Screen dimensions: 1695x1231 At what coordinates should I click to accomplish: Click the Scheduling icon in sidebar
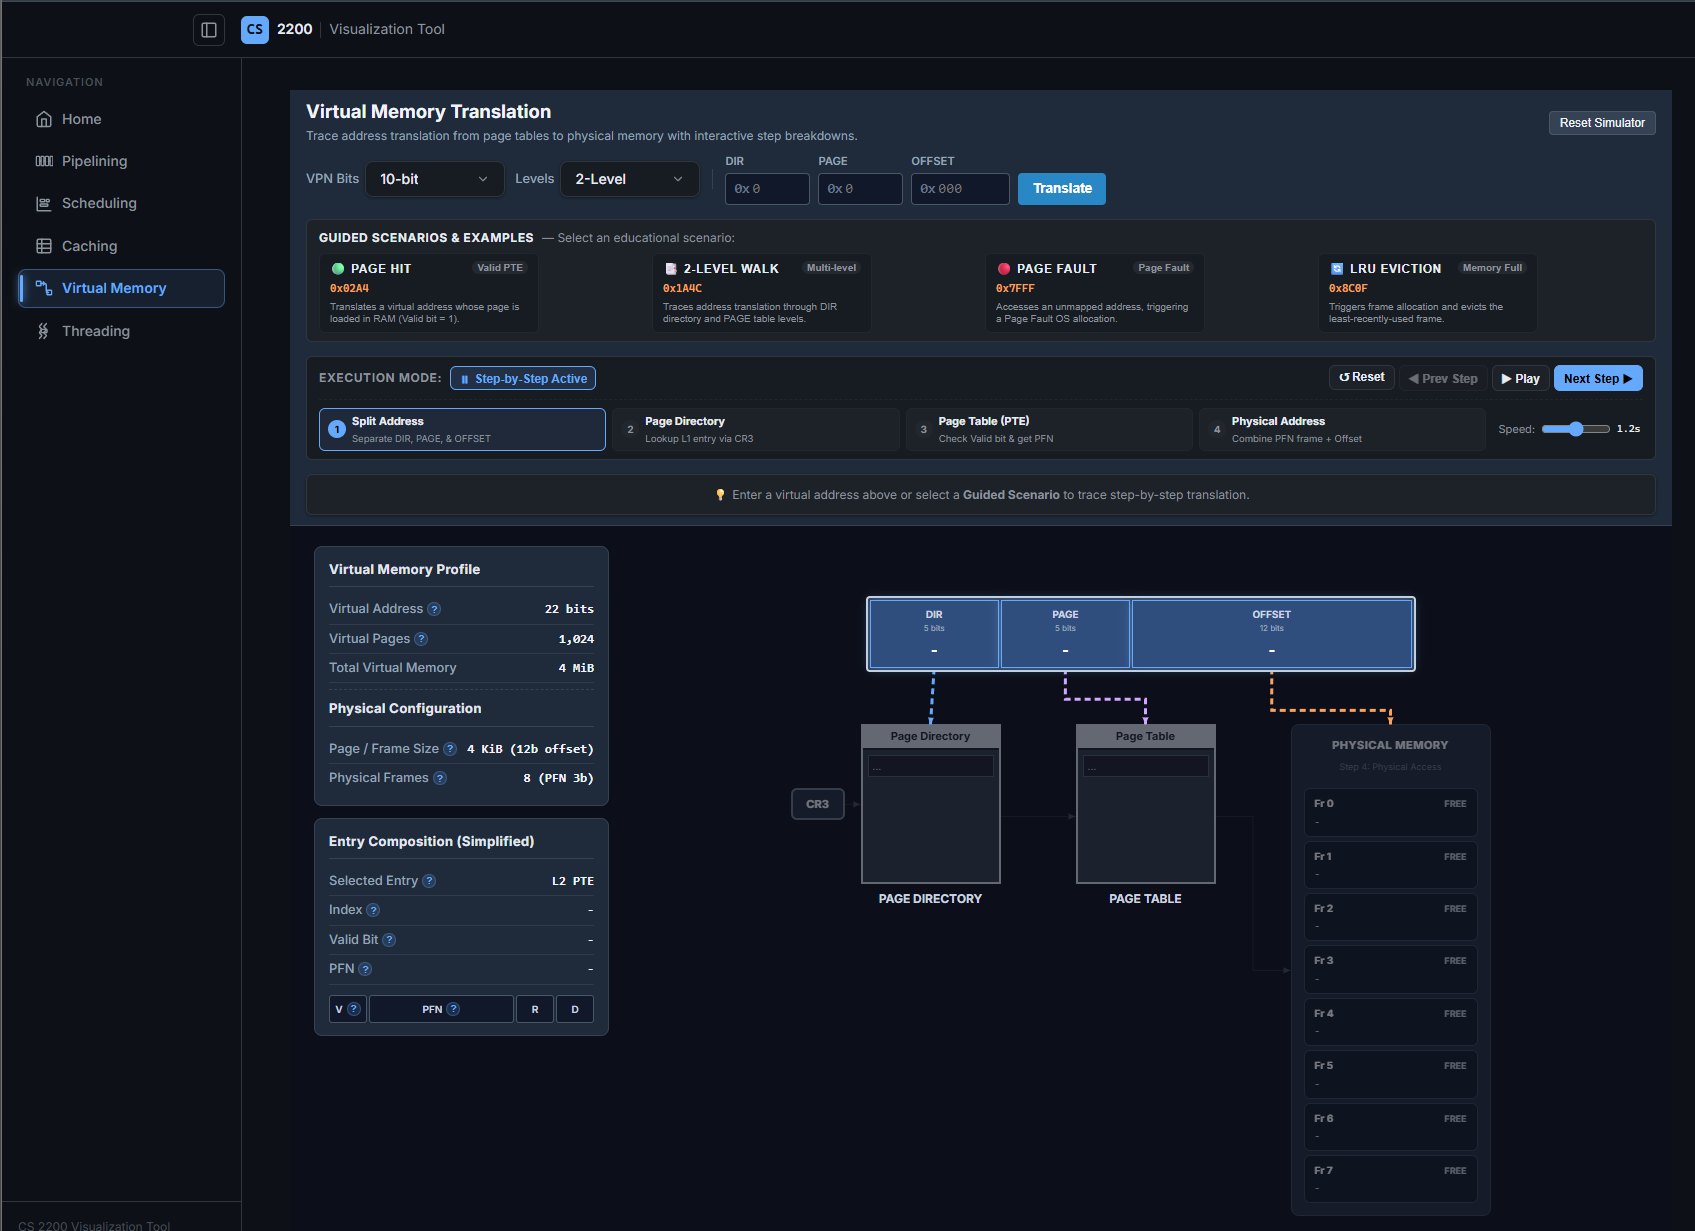pos(44,204)
